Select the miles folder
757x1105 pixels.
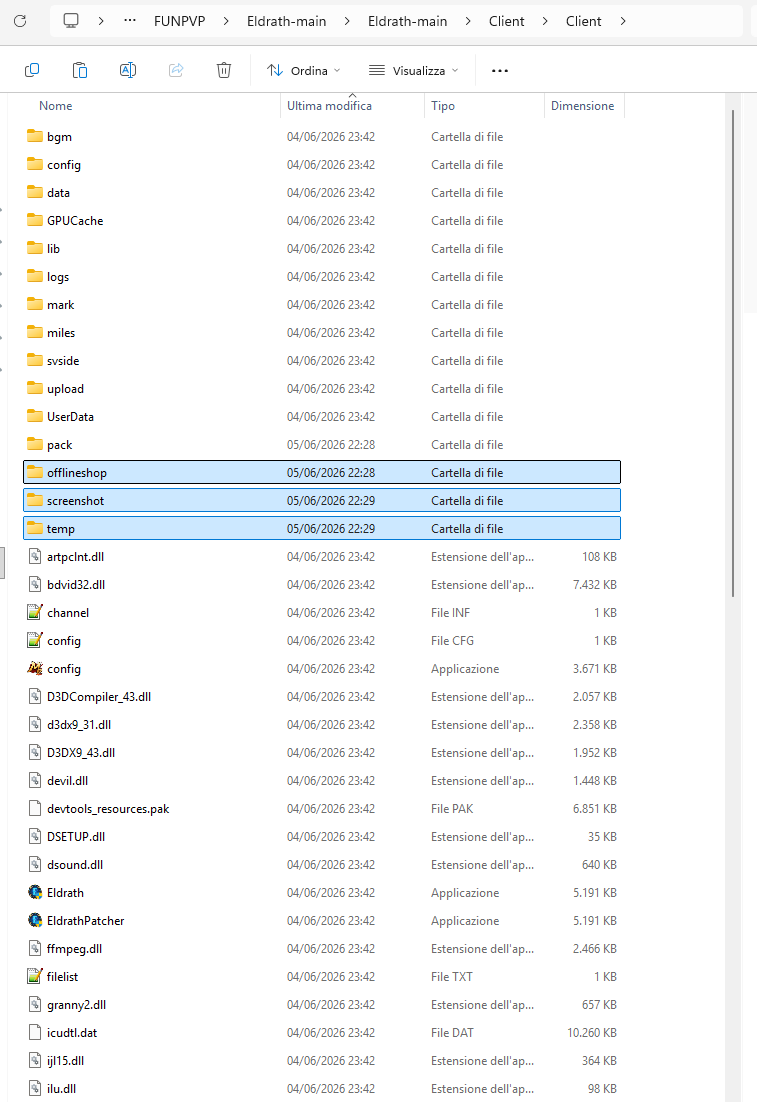(322, 333)
